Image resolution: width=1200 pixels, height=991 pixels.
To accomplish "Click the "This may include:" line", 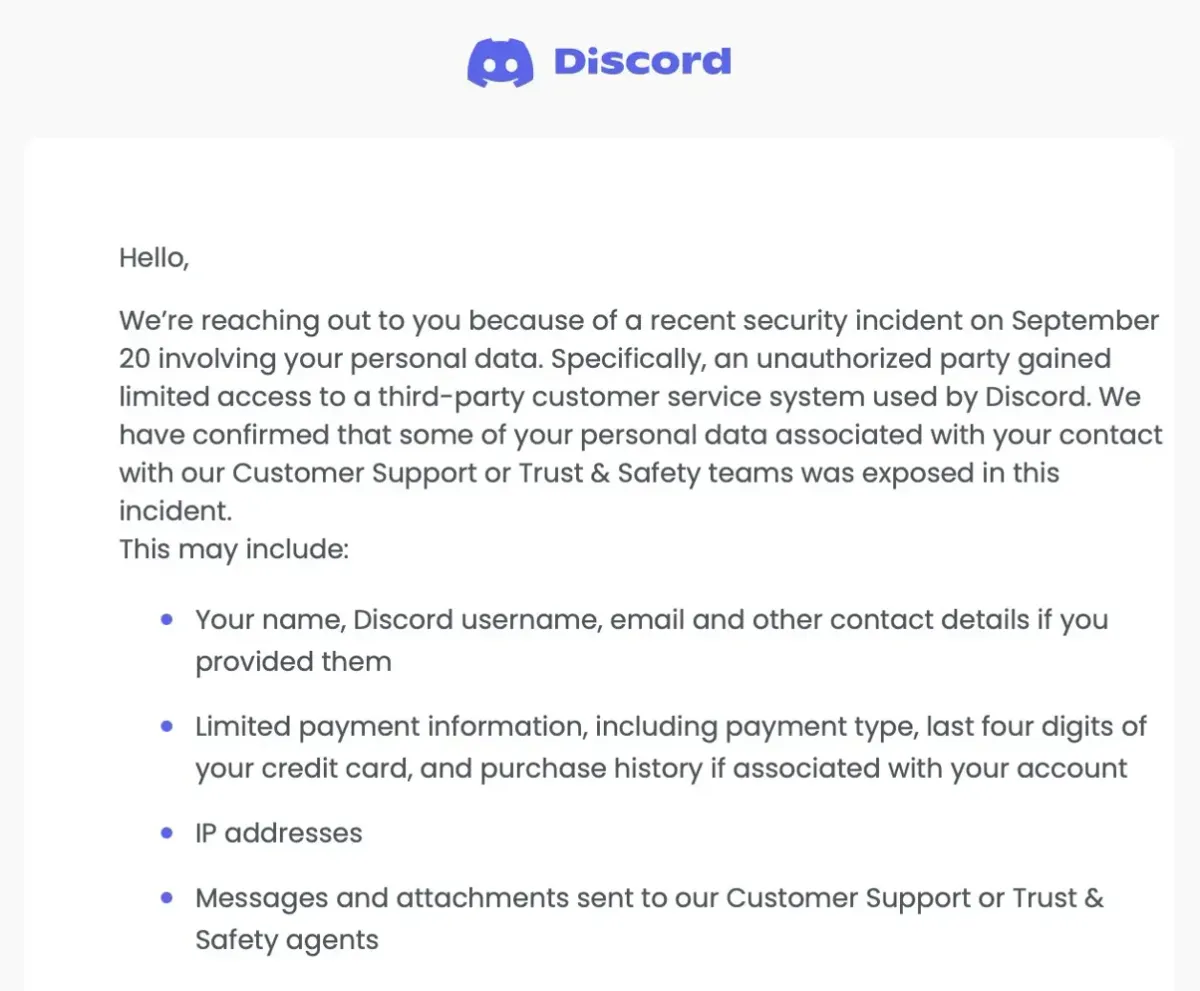I will coord(233,549).
